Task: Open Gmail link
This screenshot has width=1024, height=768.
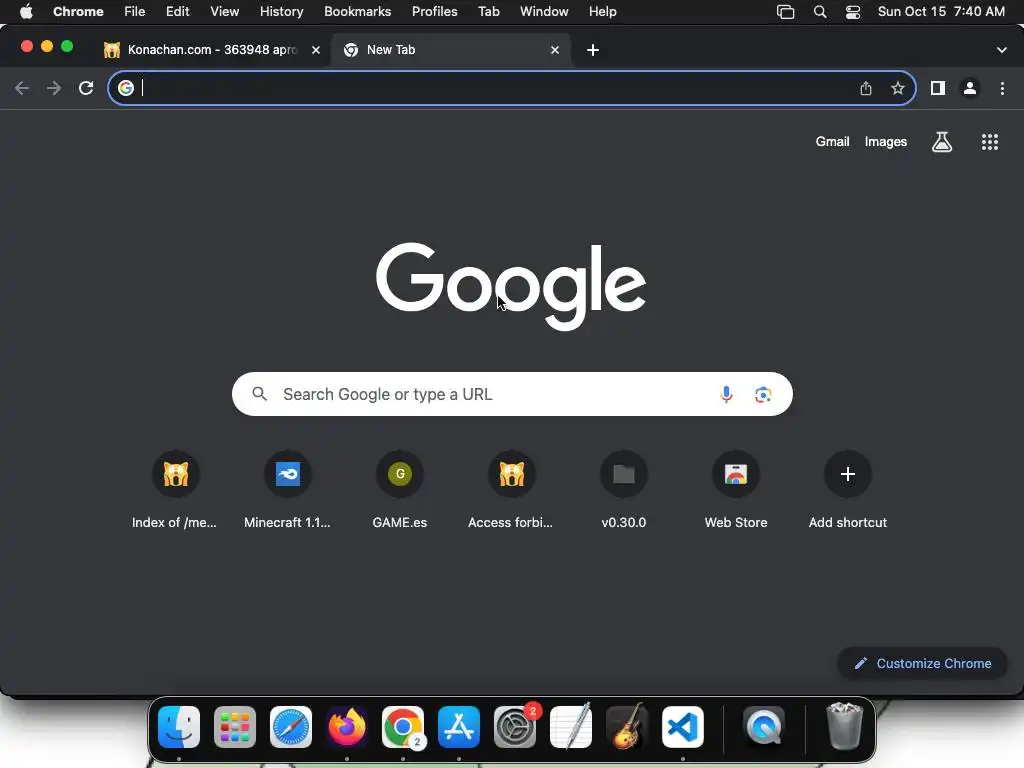Action: 833,142
